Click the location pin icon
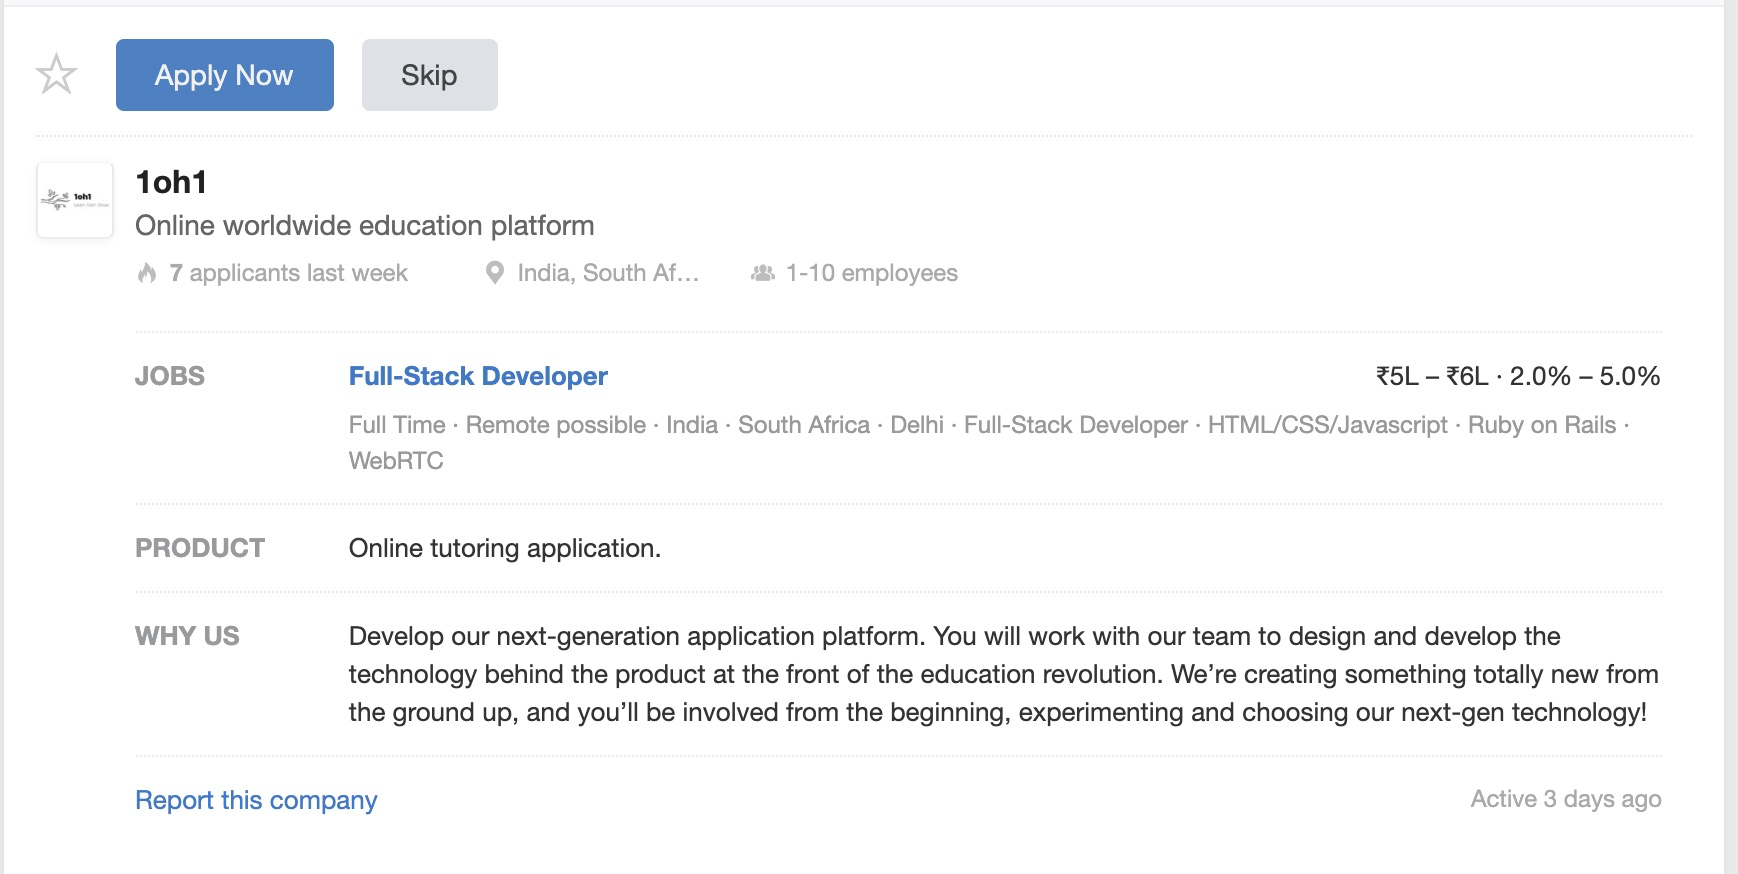 tap(494, 273)
